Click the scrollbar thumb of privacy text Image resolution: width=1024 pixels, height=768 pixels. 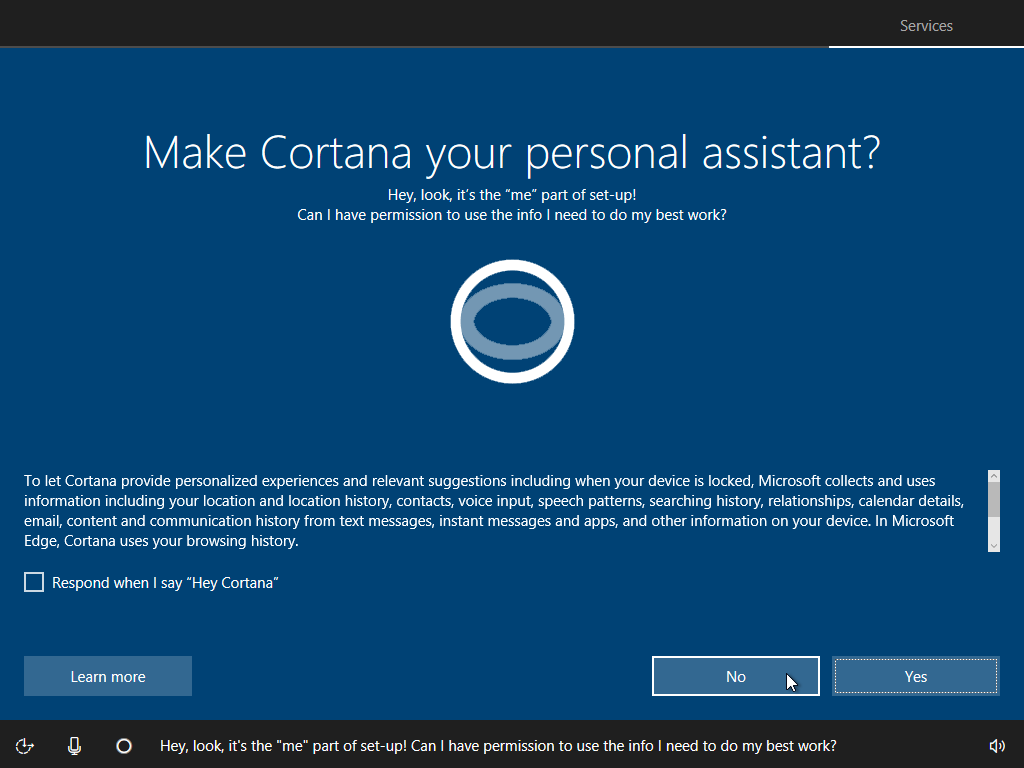[994, 500]
